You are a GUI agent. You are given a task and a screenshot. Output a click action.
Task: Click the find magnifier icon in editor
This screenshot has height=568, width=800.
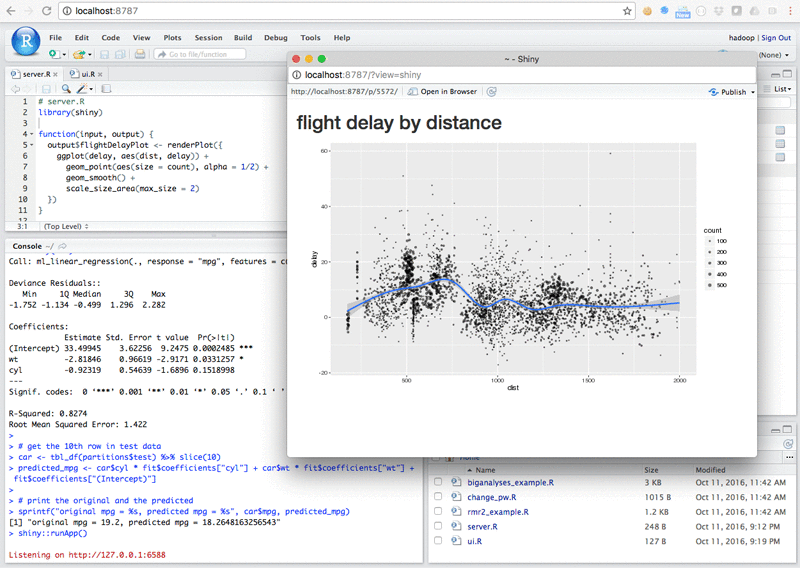tap(66, 89)
